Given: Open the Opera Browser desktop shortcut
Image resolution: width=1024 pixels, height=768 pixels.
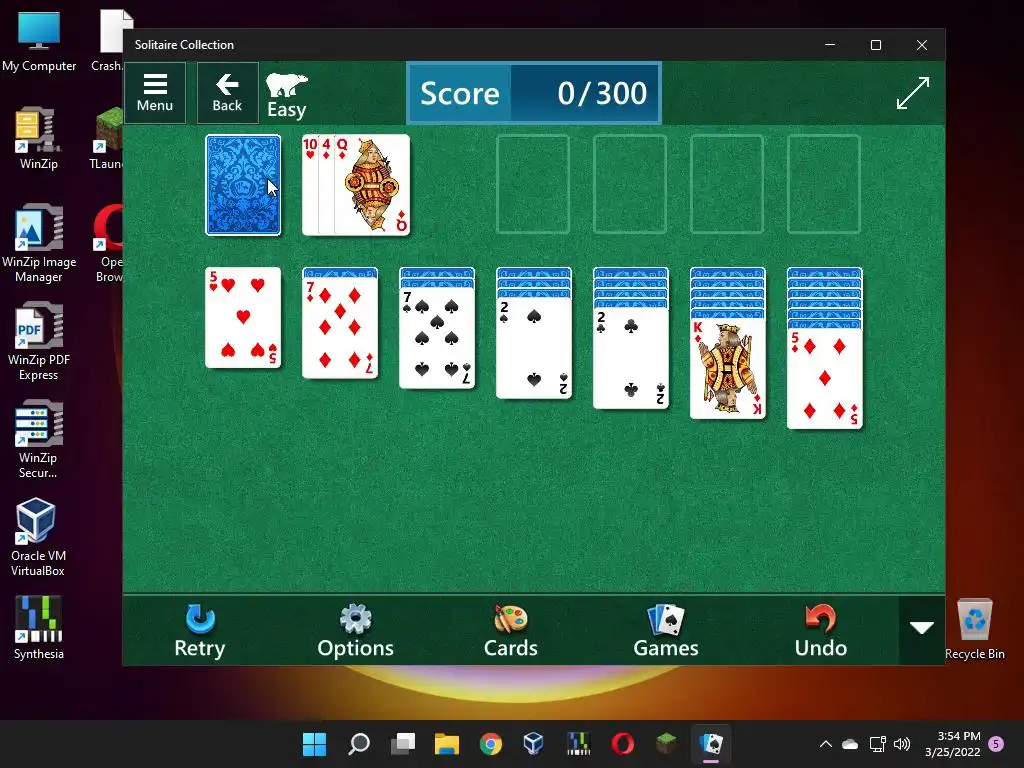Looking at the screenshot, I should click(108, 244).
